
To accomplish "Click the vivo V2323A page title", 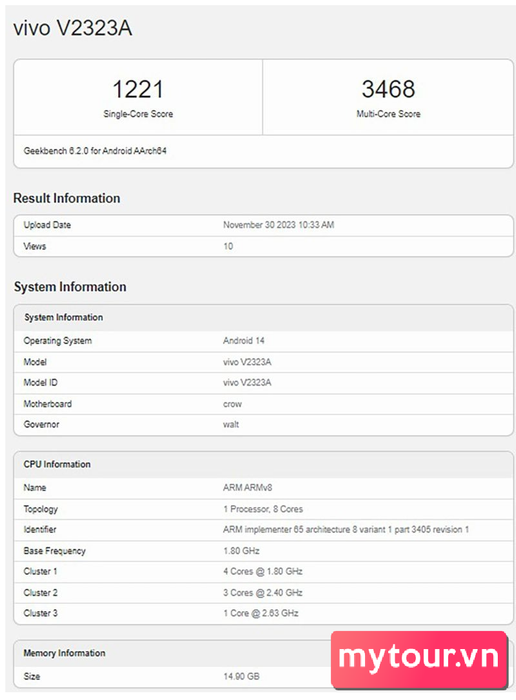I will [x=73, y=28].
